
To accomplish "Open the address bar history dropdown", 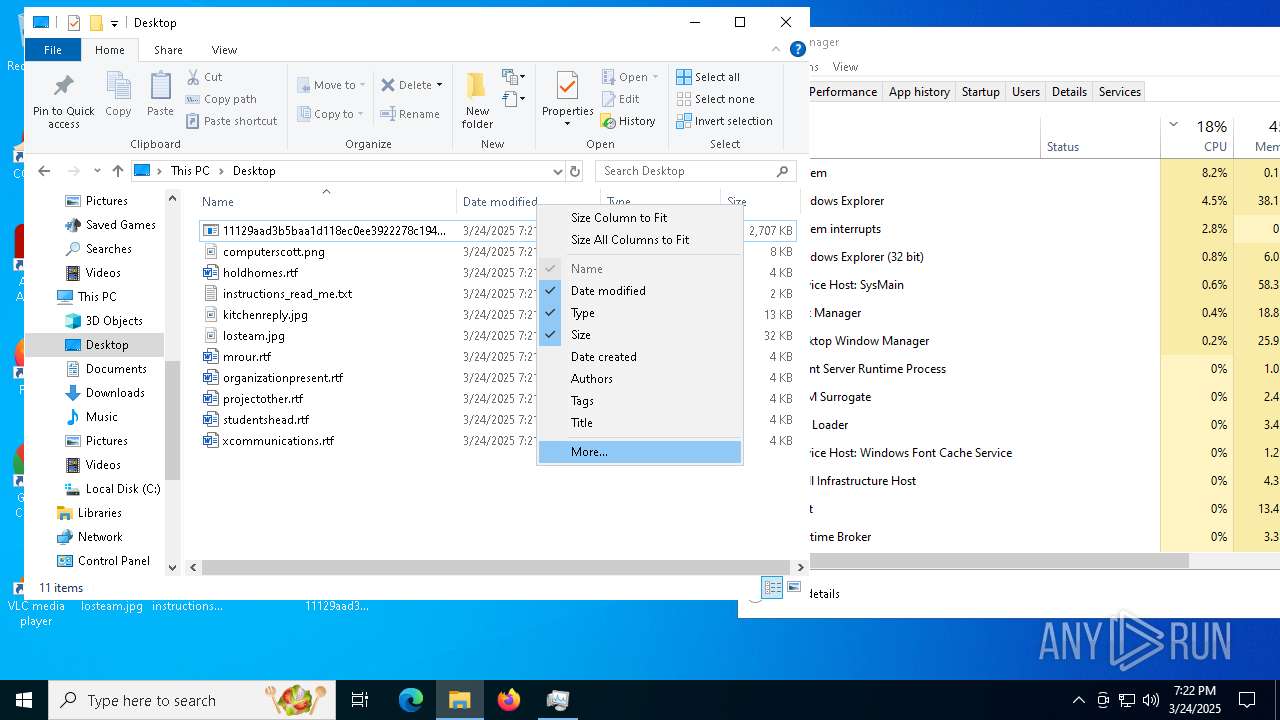I will point(557,171).
